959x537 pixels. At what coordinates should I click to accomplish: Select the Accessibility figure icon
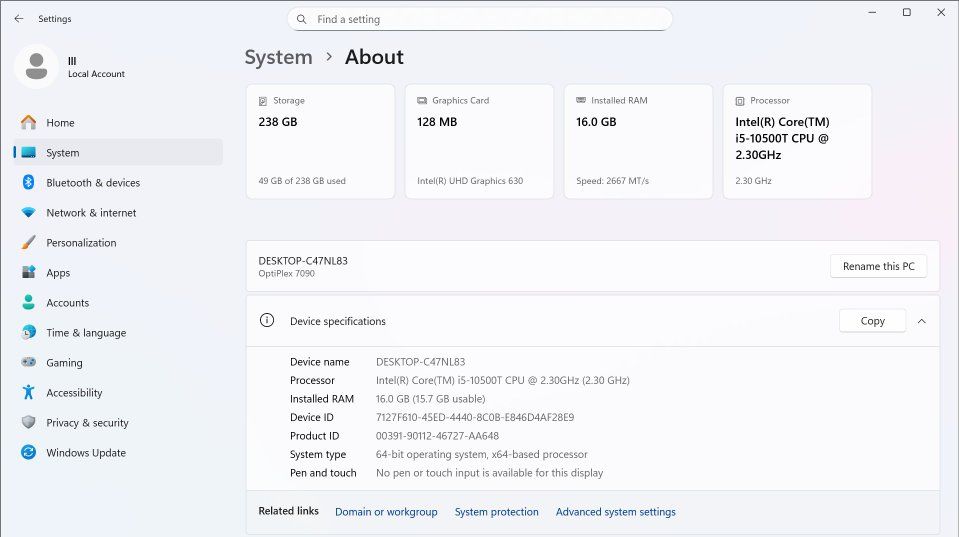click(29, 393)
